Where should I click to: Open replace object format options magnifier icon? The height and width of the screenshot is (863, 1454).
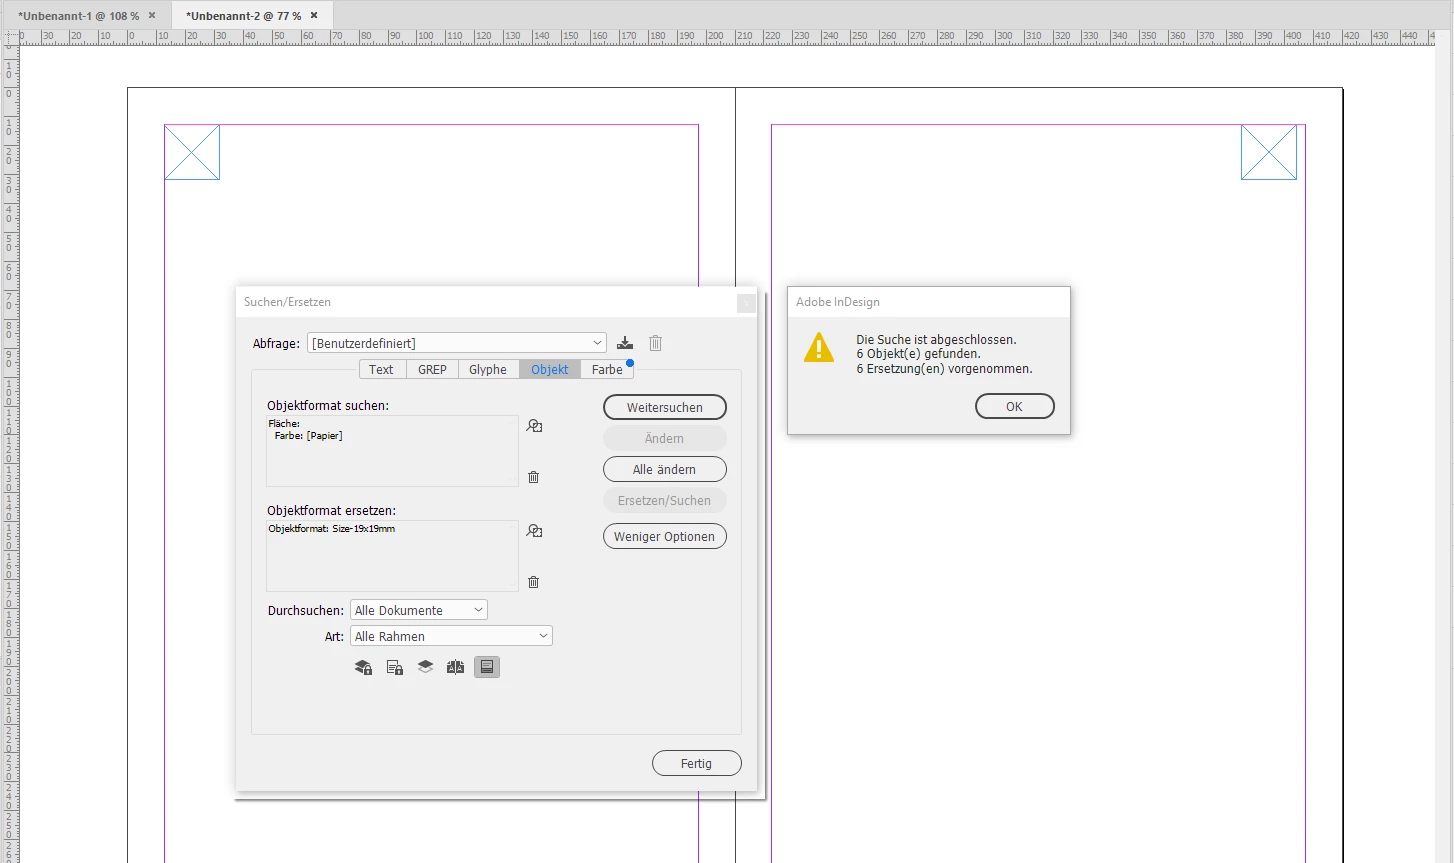tap(535, 531)
